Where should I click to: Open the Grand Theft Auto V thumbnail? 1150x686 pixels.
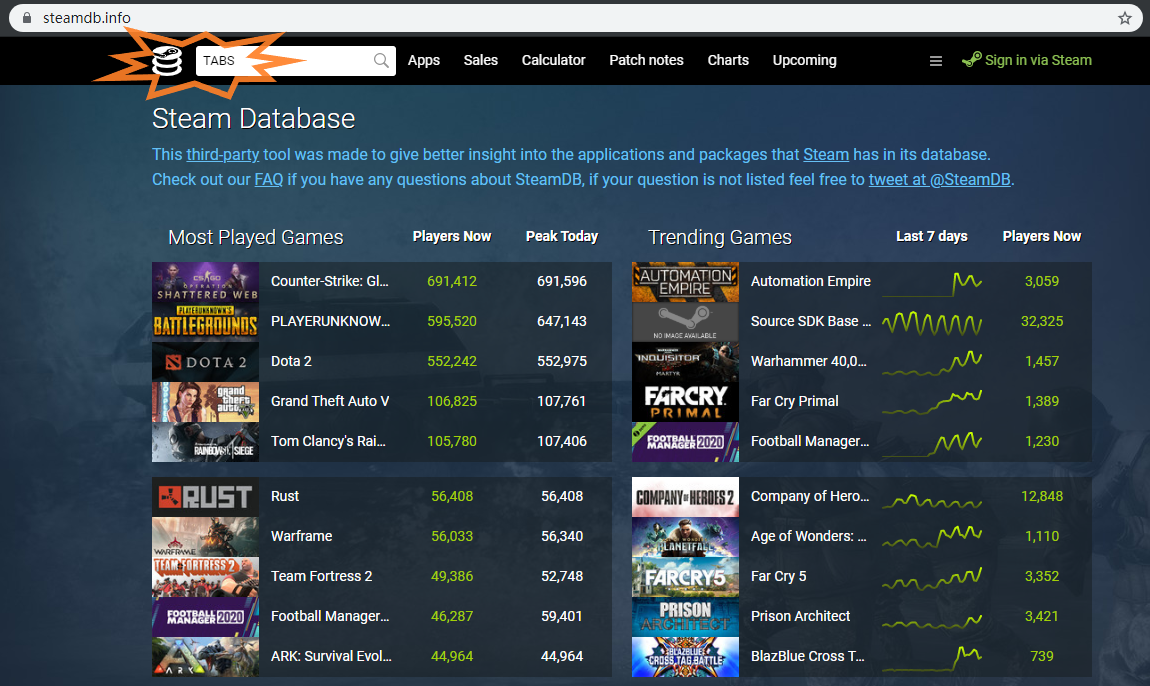(205, 402)
